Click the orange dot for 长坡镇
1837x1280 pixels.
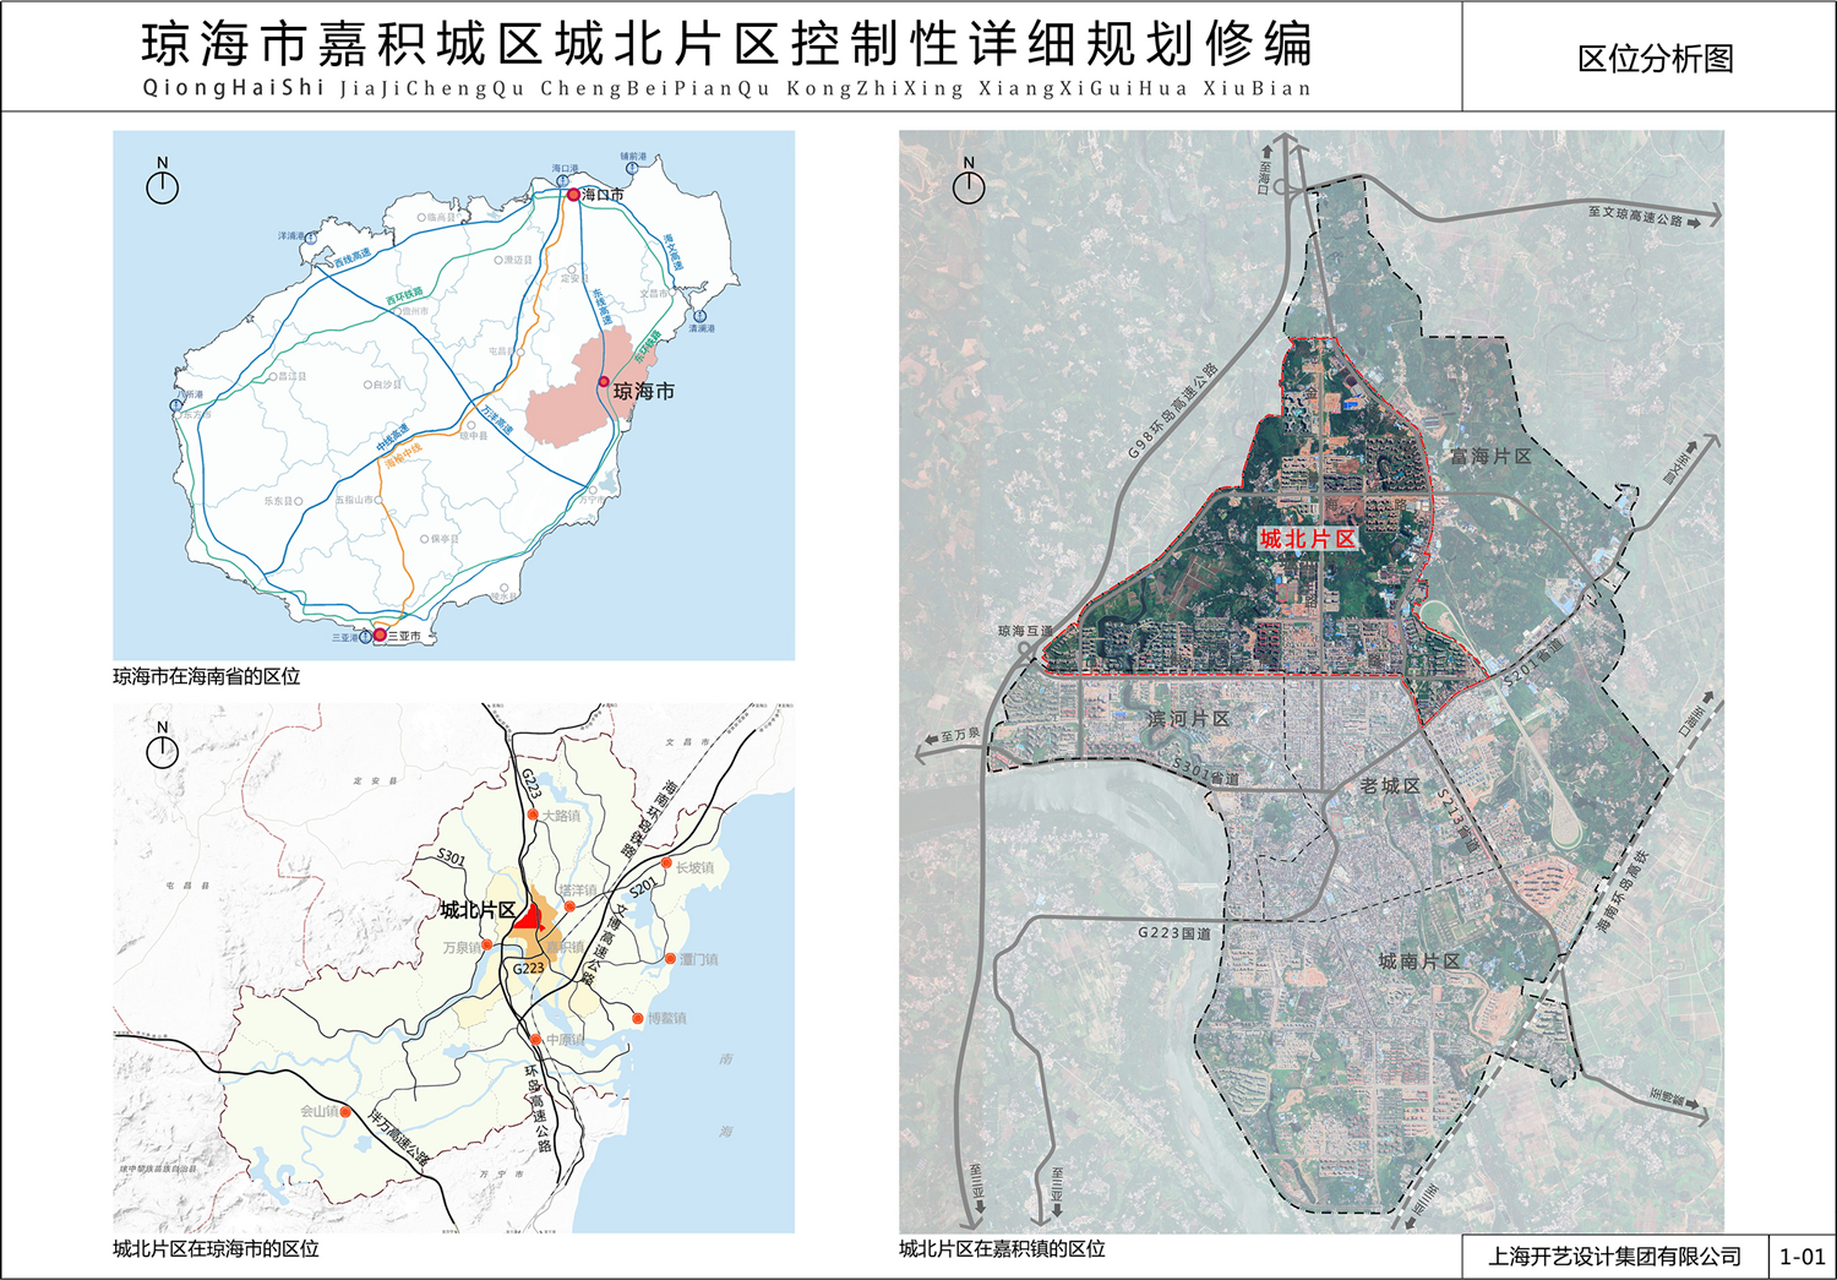point(666,863)
